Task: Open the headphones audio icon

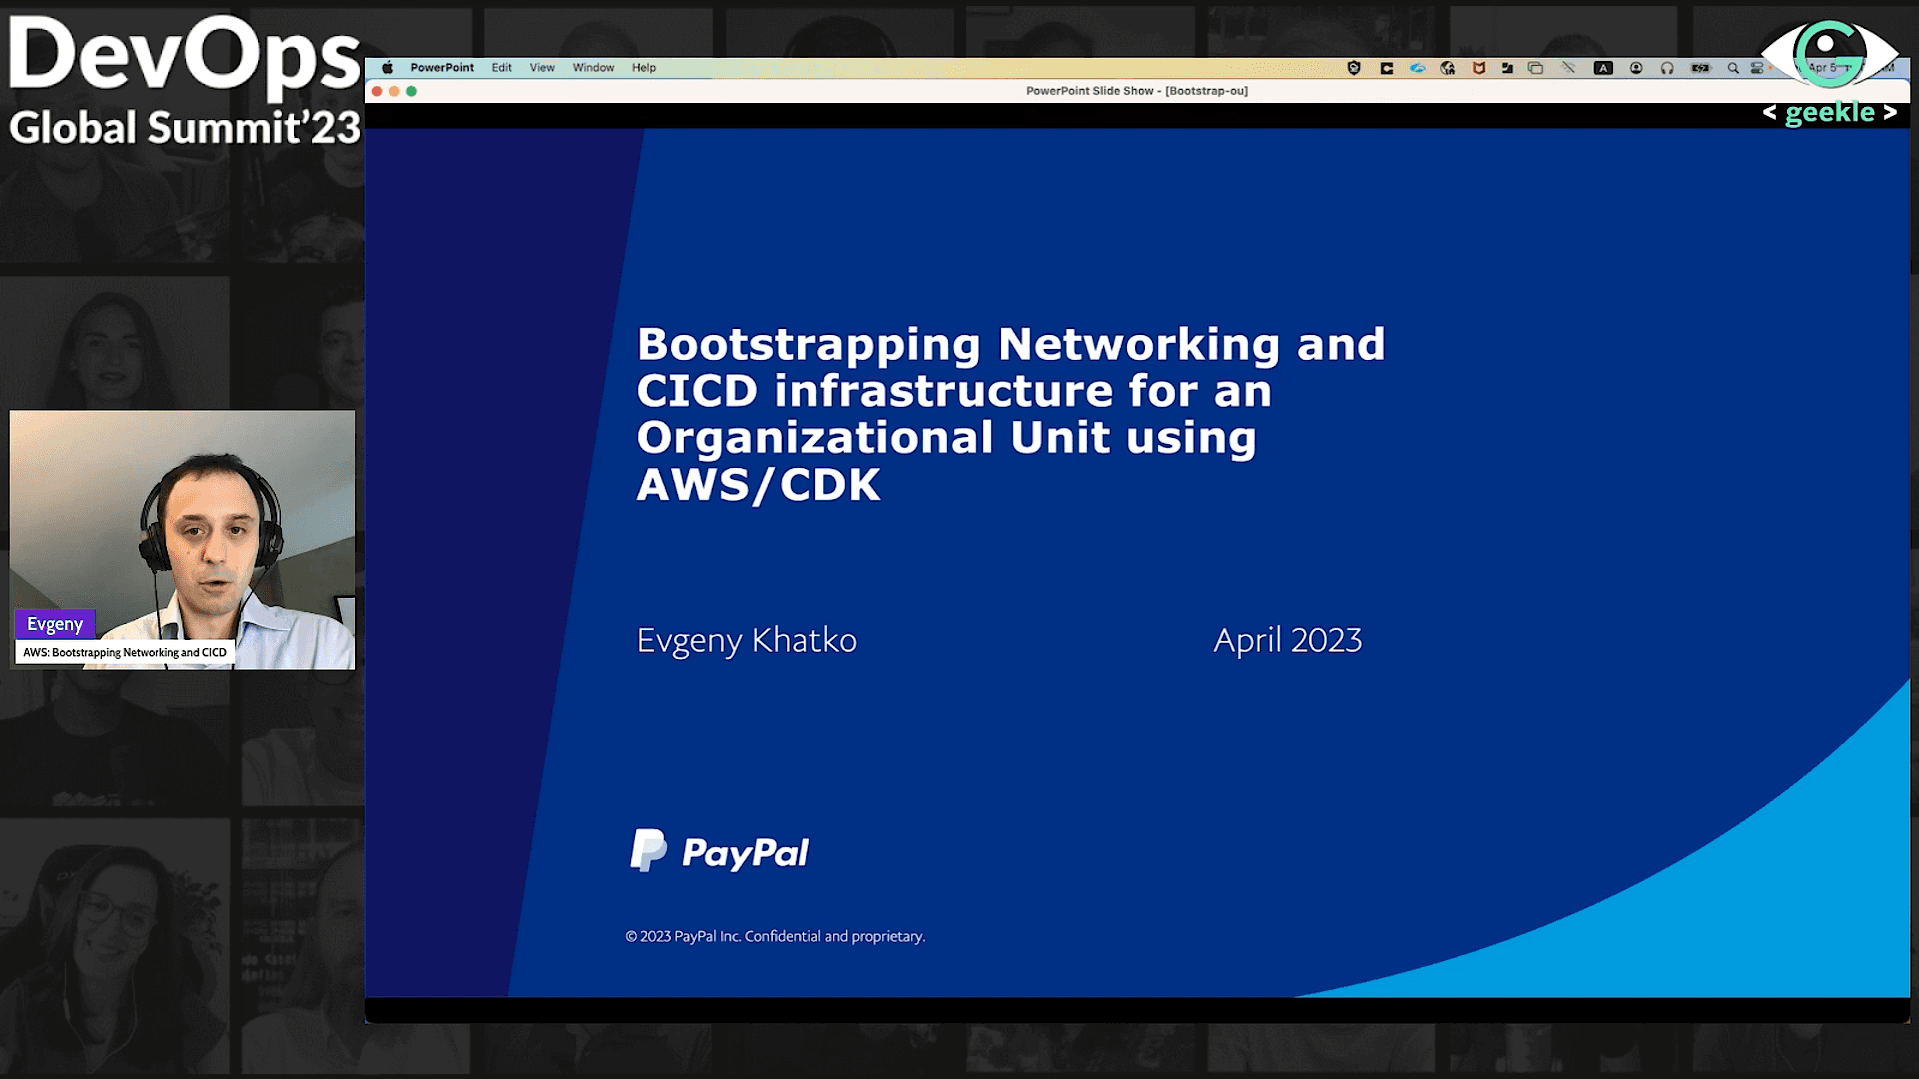Action: point(1667,68)
